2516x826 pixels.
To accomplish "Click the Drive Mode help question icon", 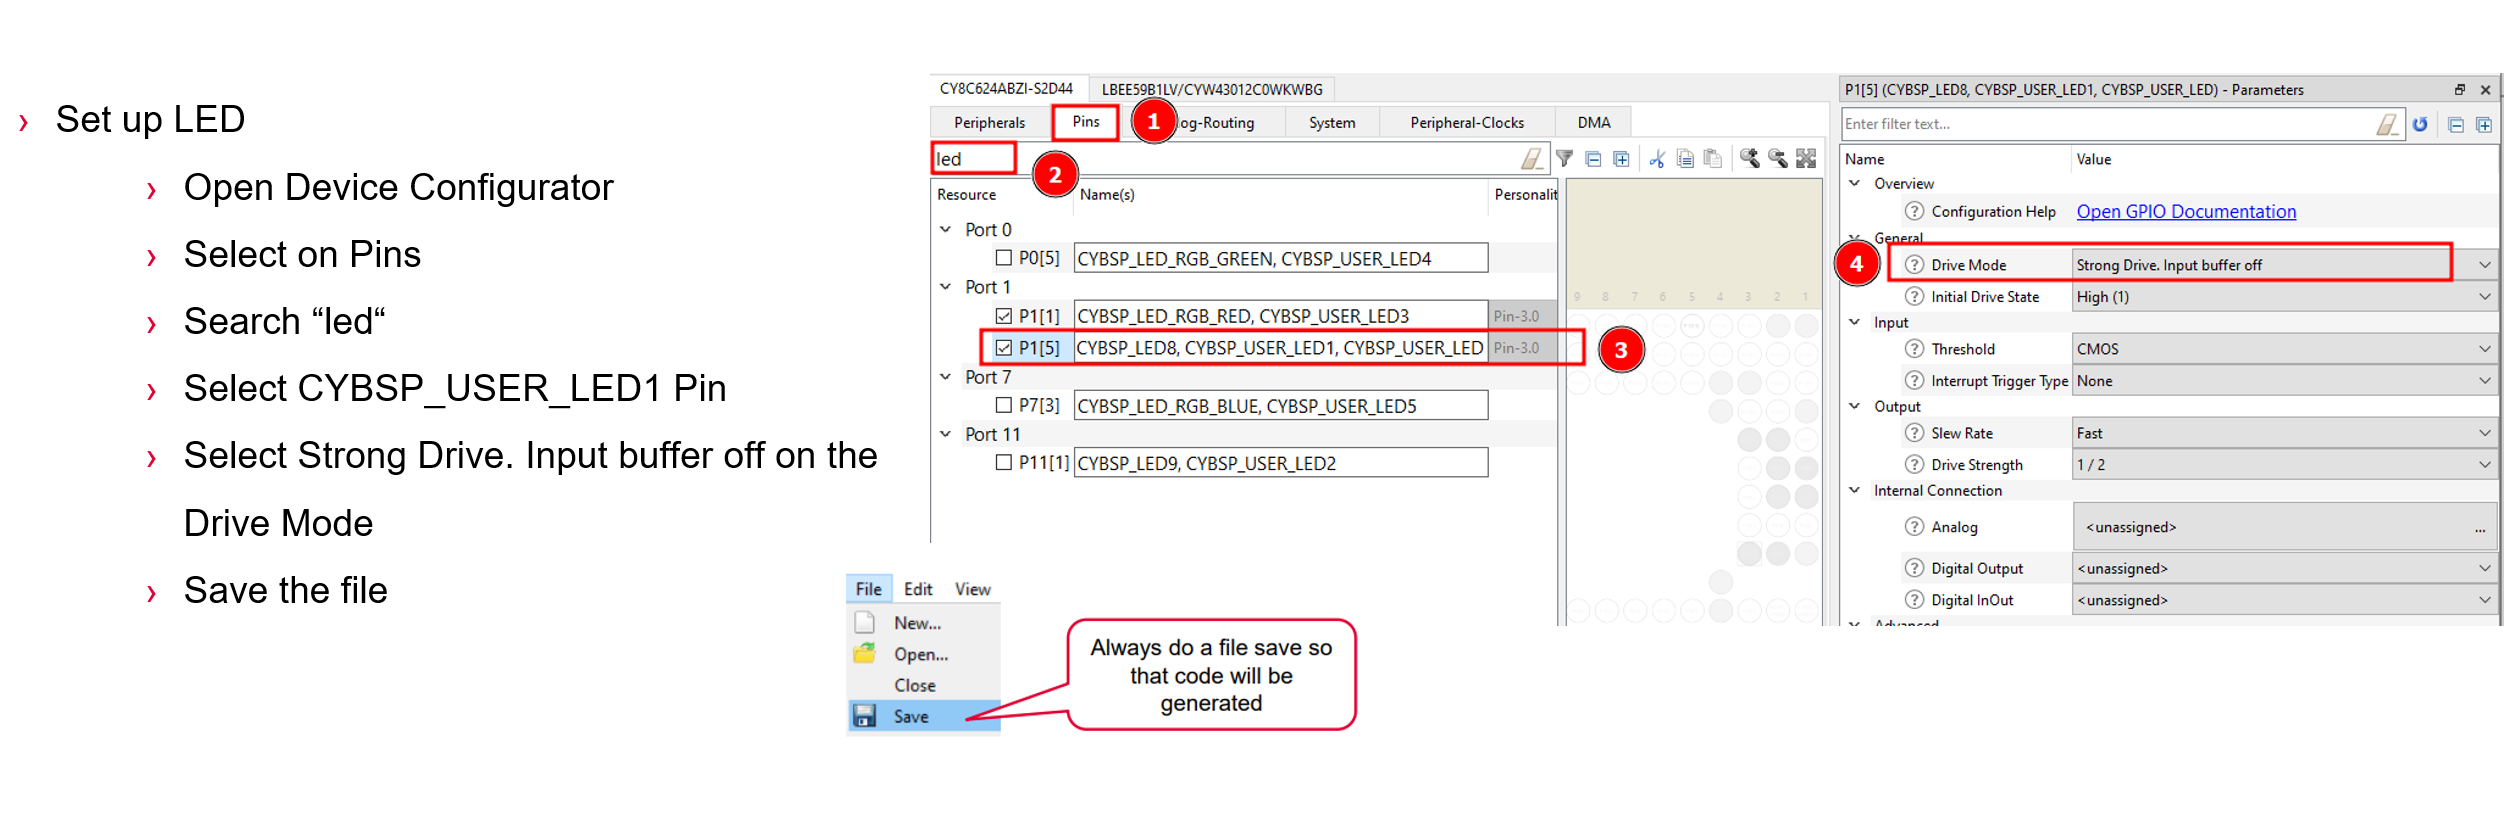I will (1914, 265).
